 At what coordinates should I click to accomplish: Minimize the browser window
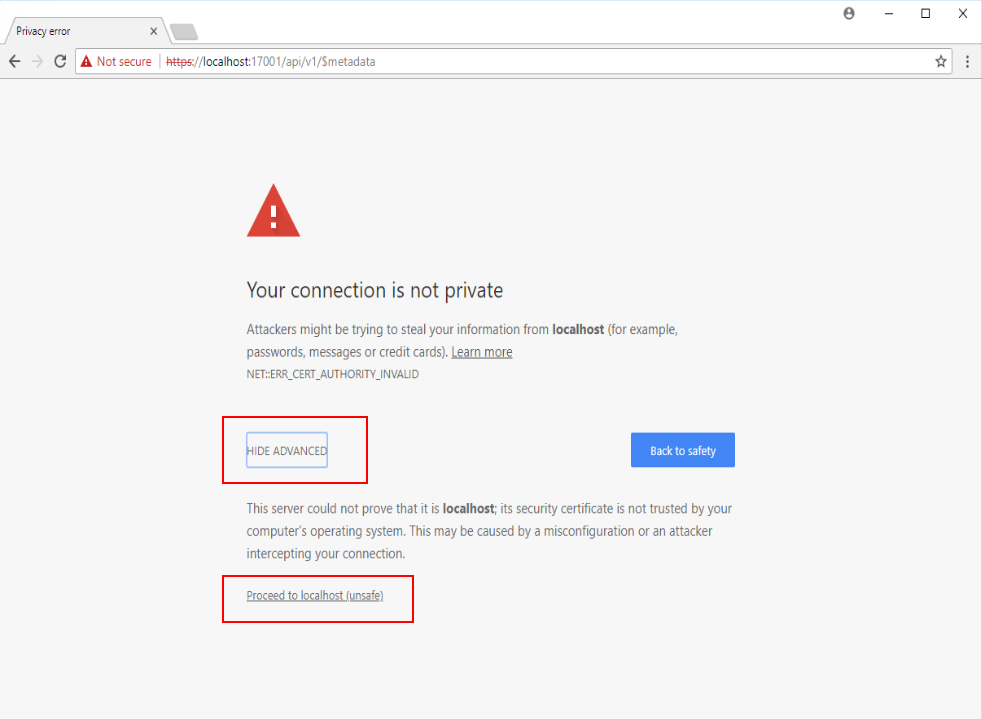888,14
